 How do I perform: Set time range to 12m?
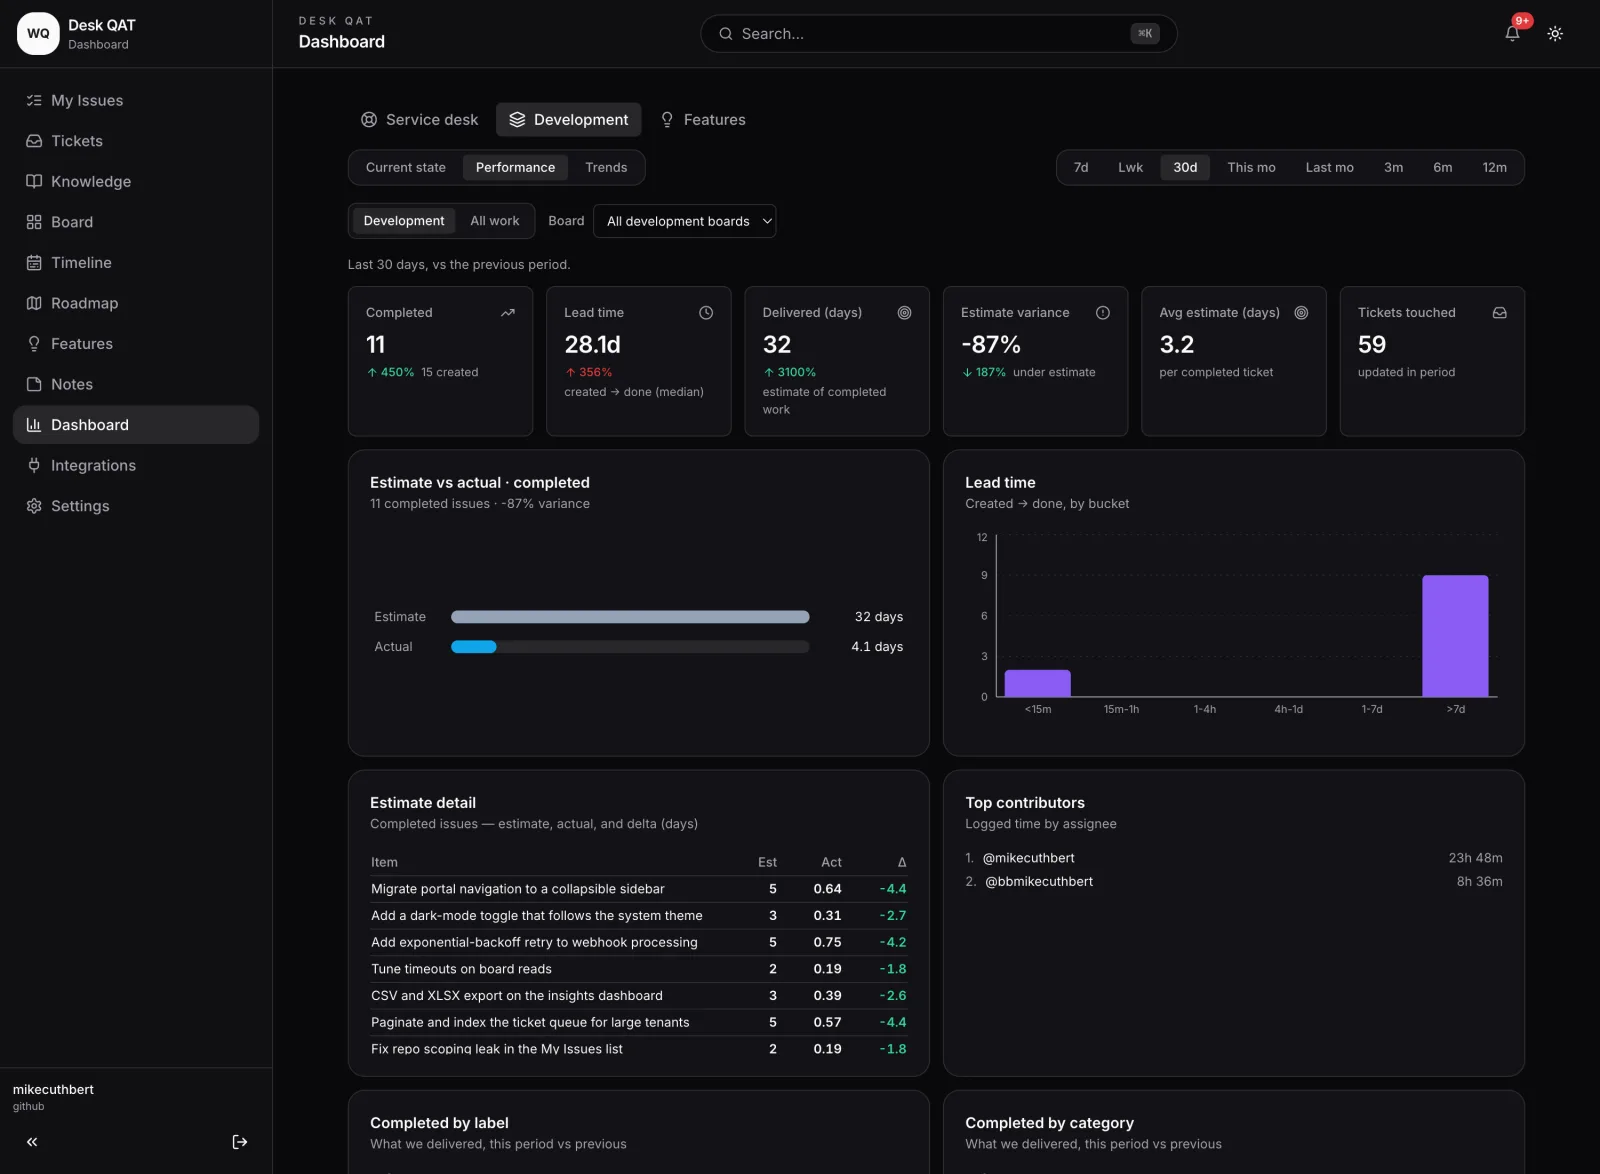tap(1494, 167)
